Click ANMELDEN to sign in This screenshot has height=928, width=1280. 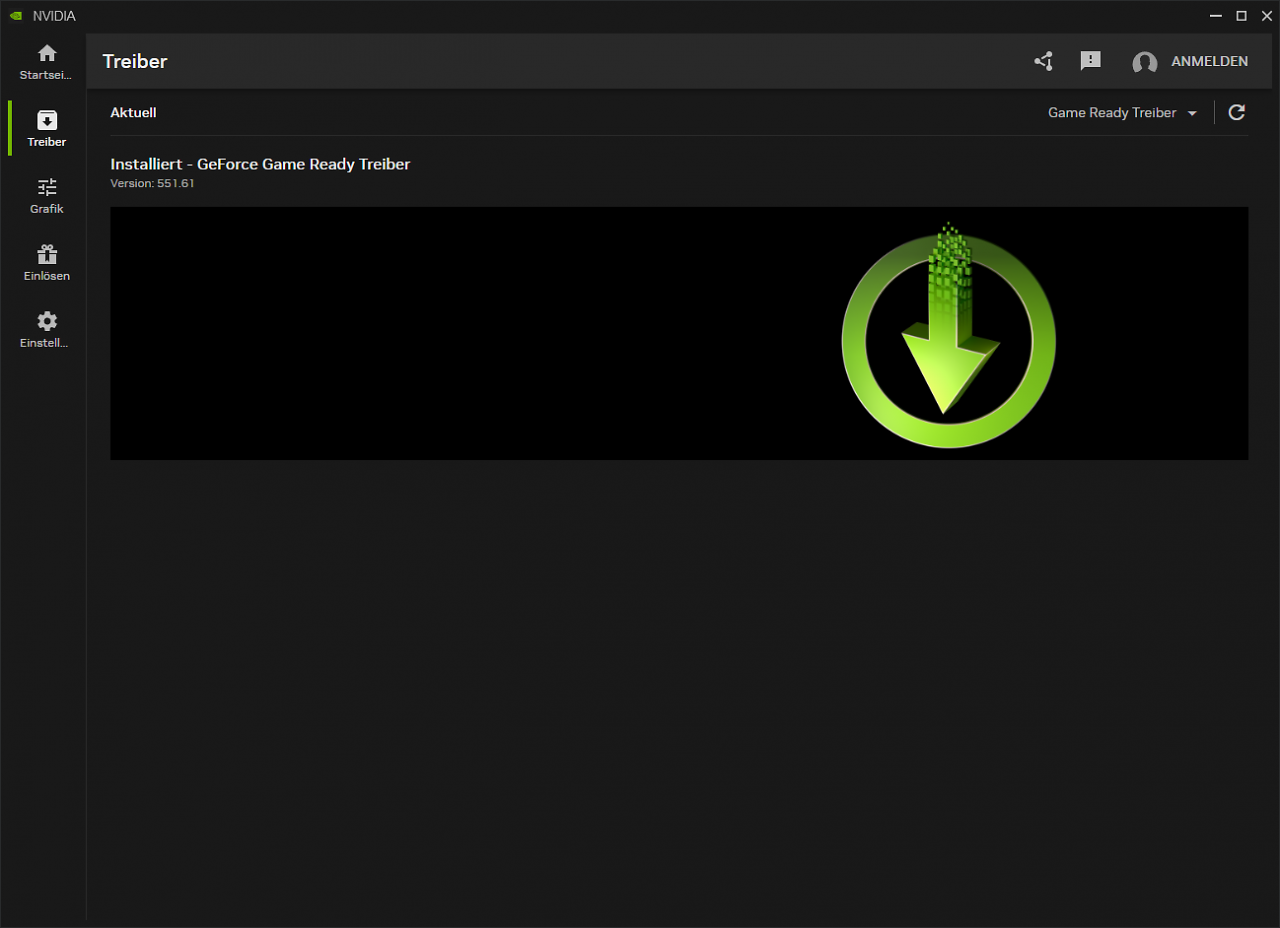[x=1209, y=61]
